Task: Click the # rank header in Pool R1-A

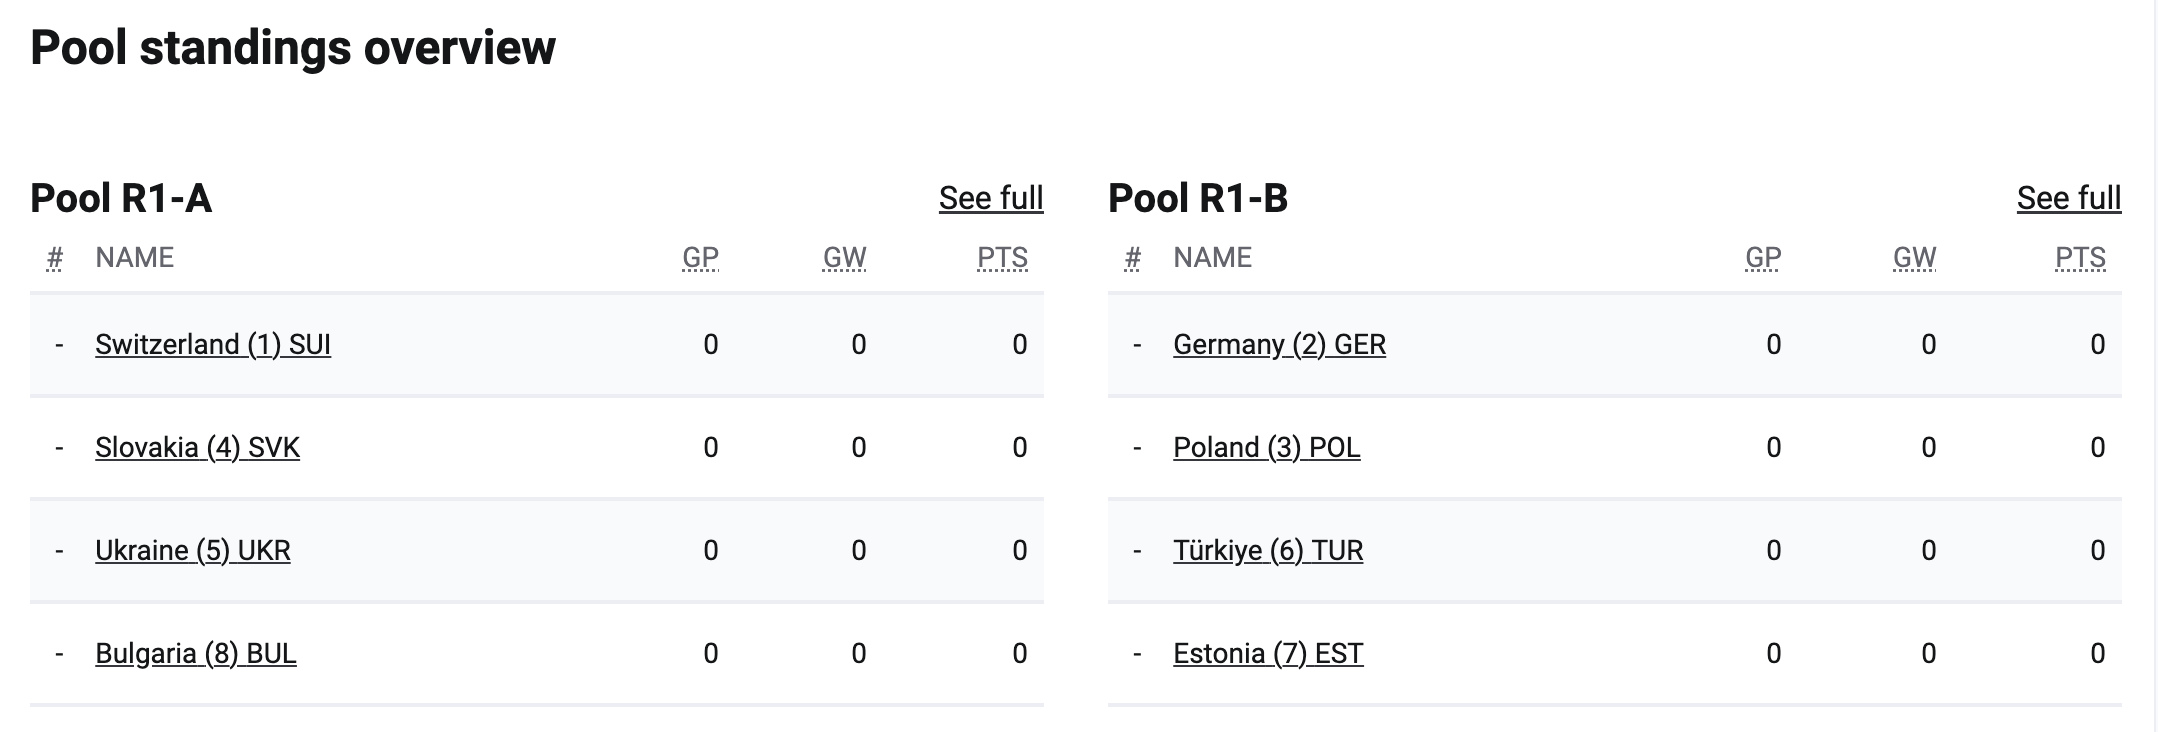Action: (x=55, y=258)
